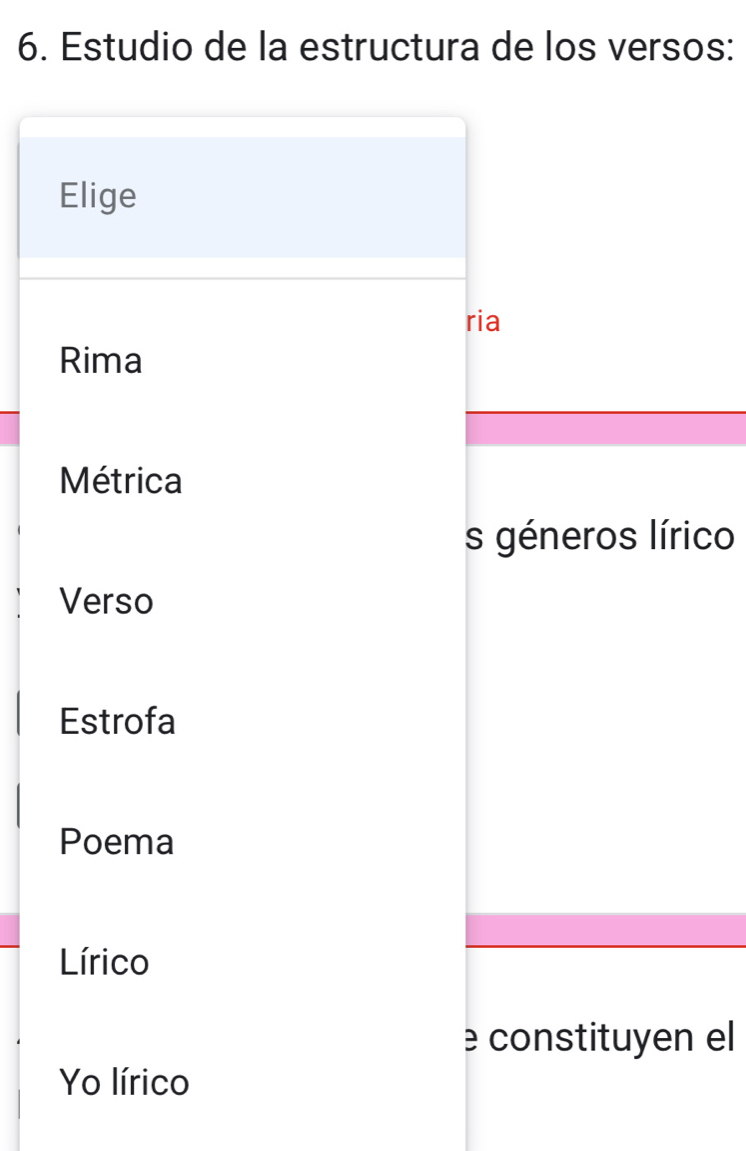
Task: Select Poema from the options
Action: click(x=116, y=842)
